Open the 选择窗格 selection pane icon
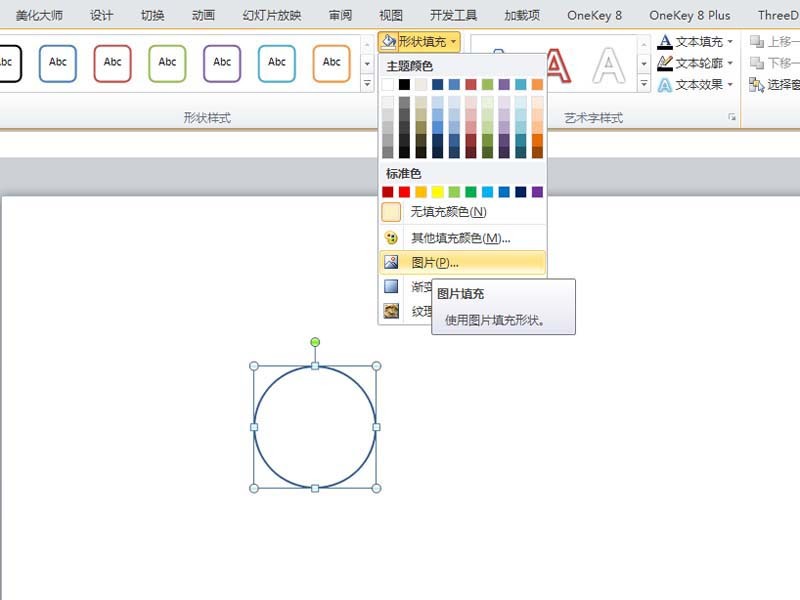Image resolution: width=800 pixels, height=600 pixels. pyautogui.click(x=757, y=85)
